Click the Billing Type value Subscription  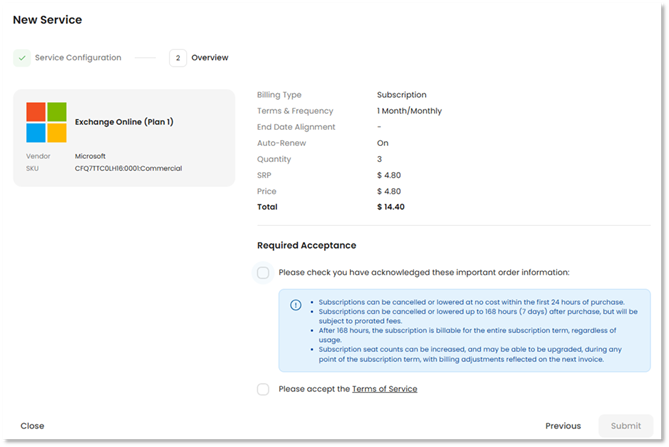pos(401,95)
